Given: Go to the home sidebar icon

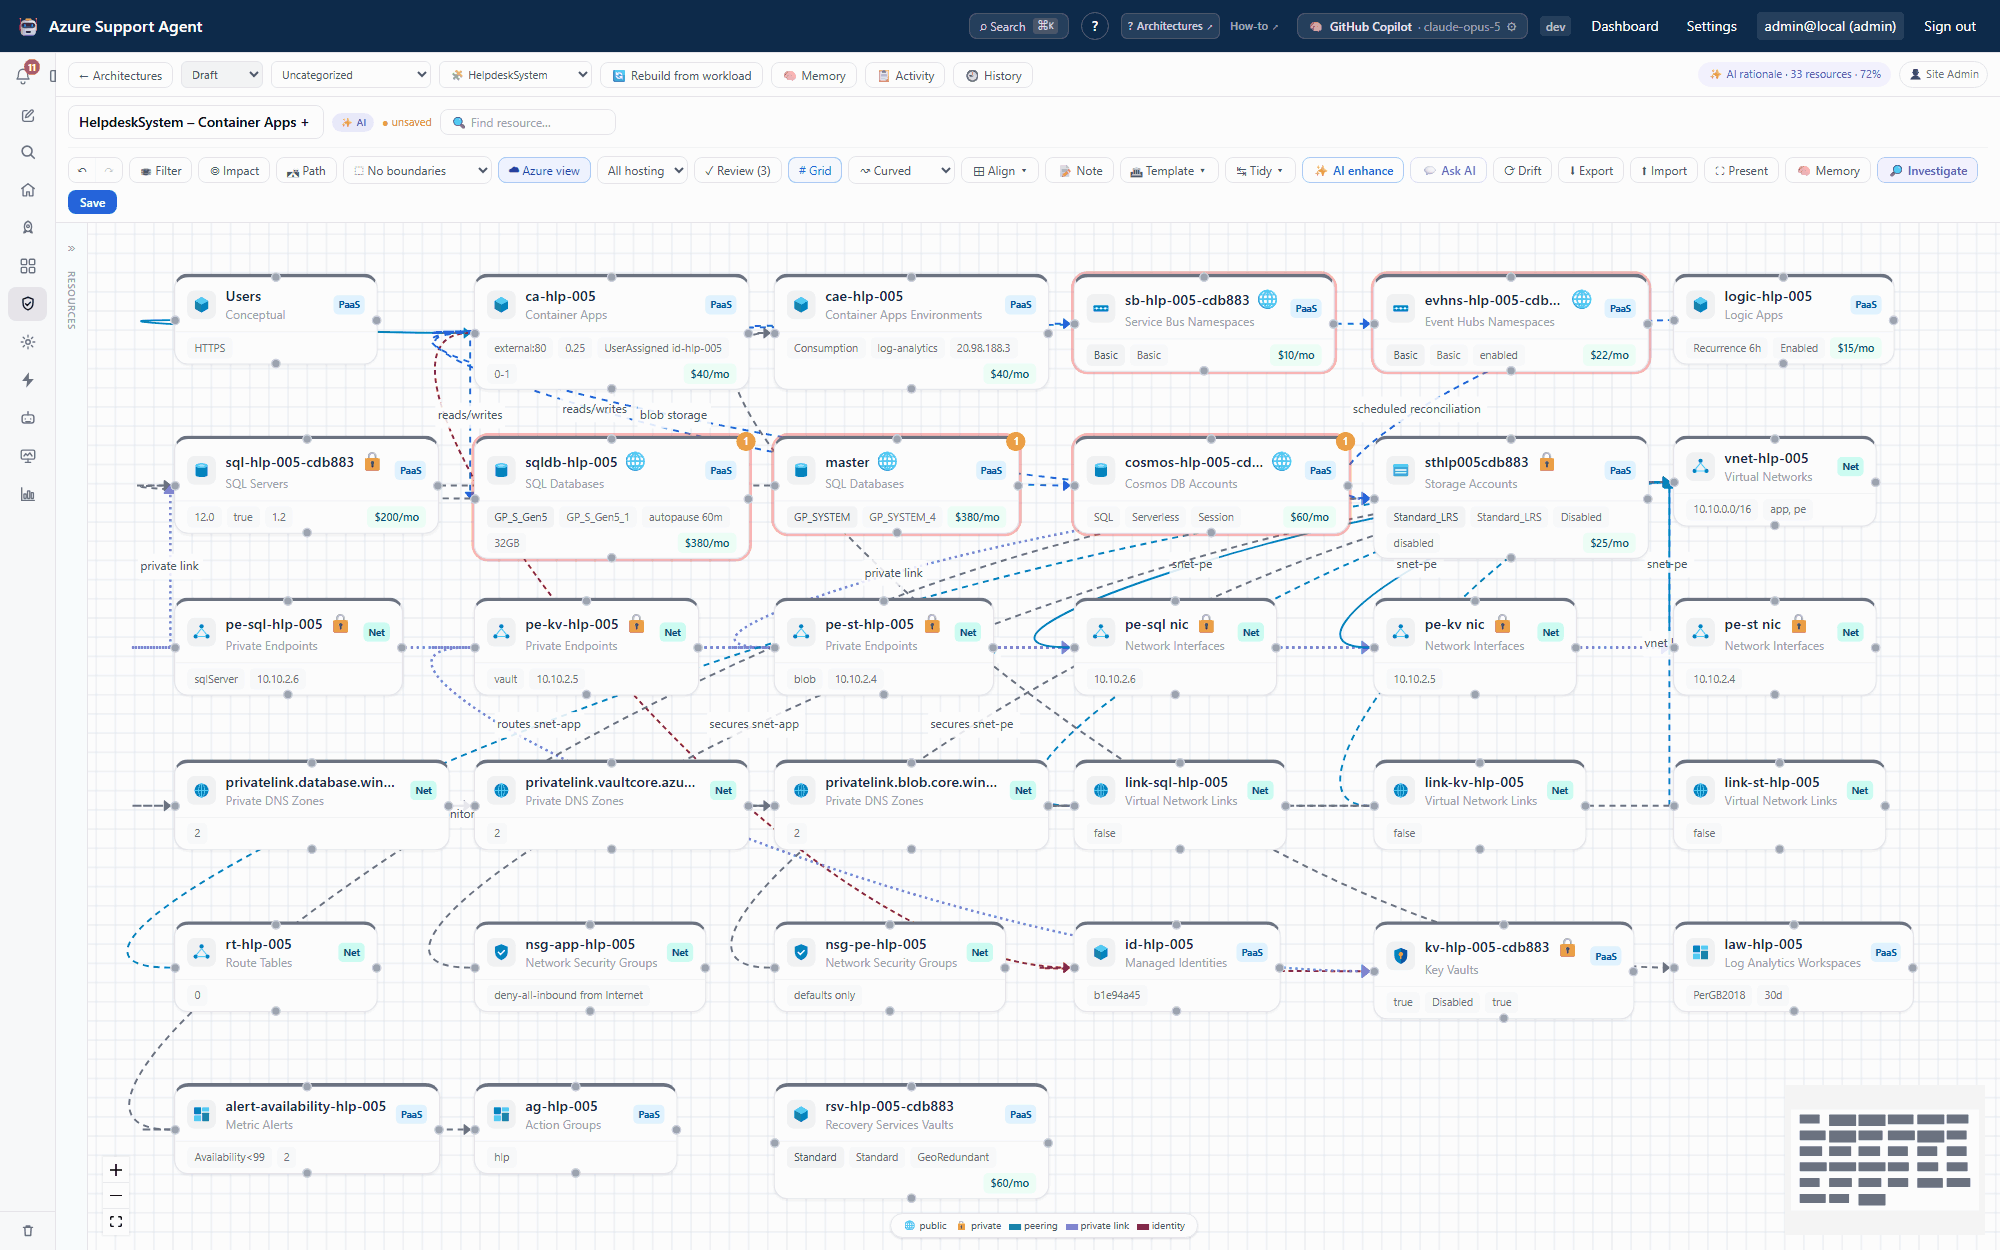Looking at the screenshot, I should point(28,190).
